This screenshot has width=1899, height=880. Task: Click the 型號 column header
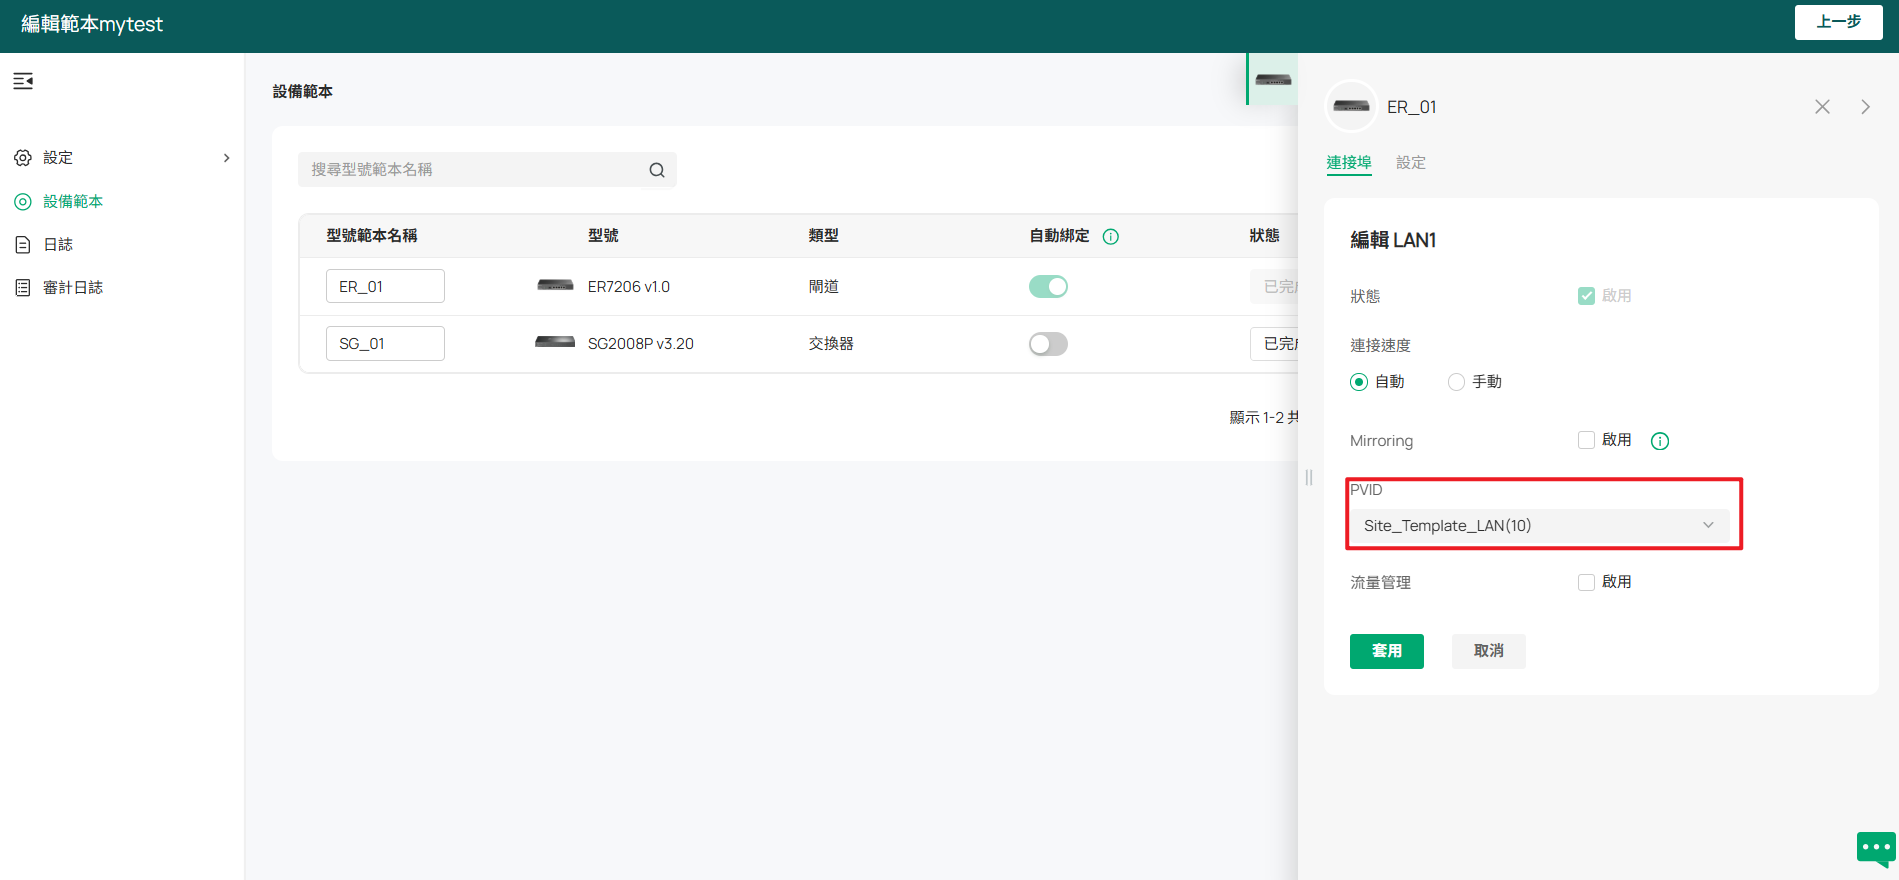tap(603, 236)
